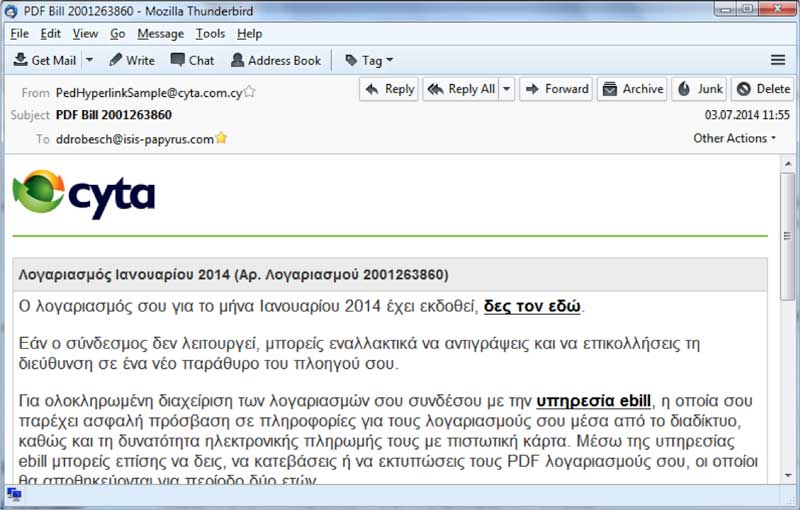Expand the Reply All dropdown arrow
The image size is (800, 510).
click(x=507, y=89)
